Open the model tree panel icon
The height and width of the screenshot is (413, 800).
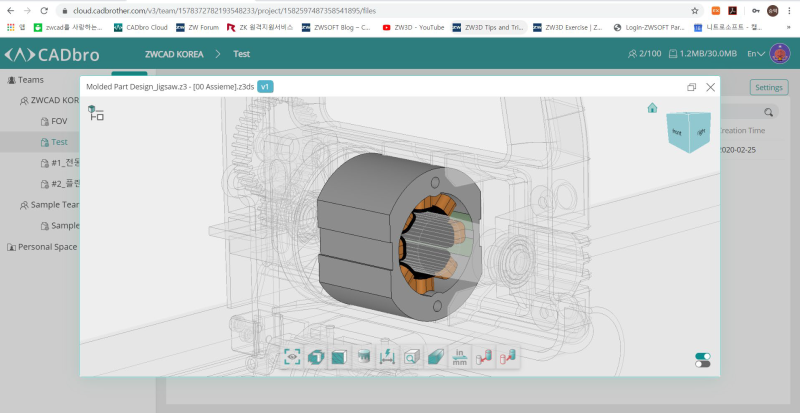95,113
